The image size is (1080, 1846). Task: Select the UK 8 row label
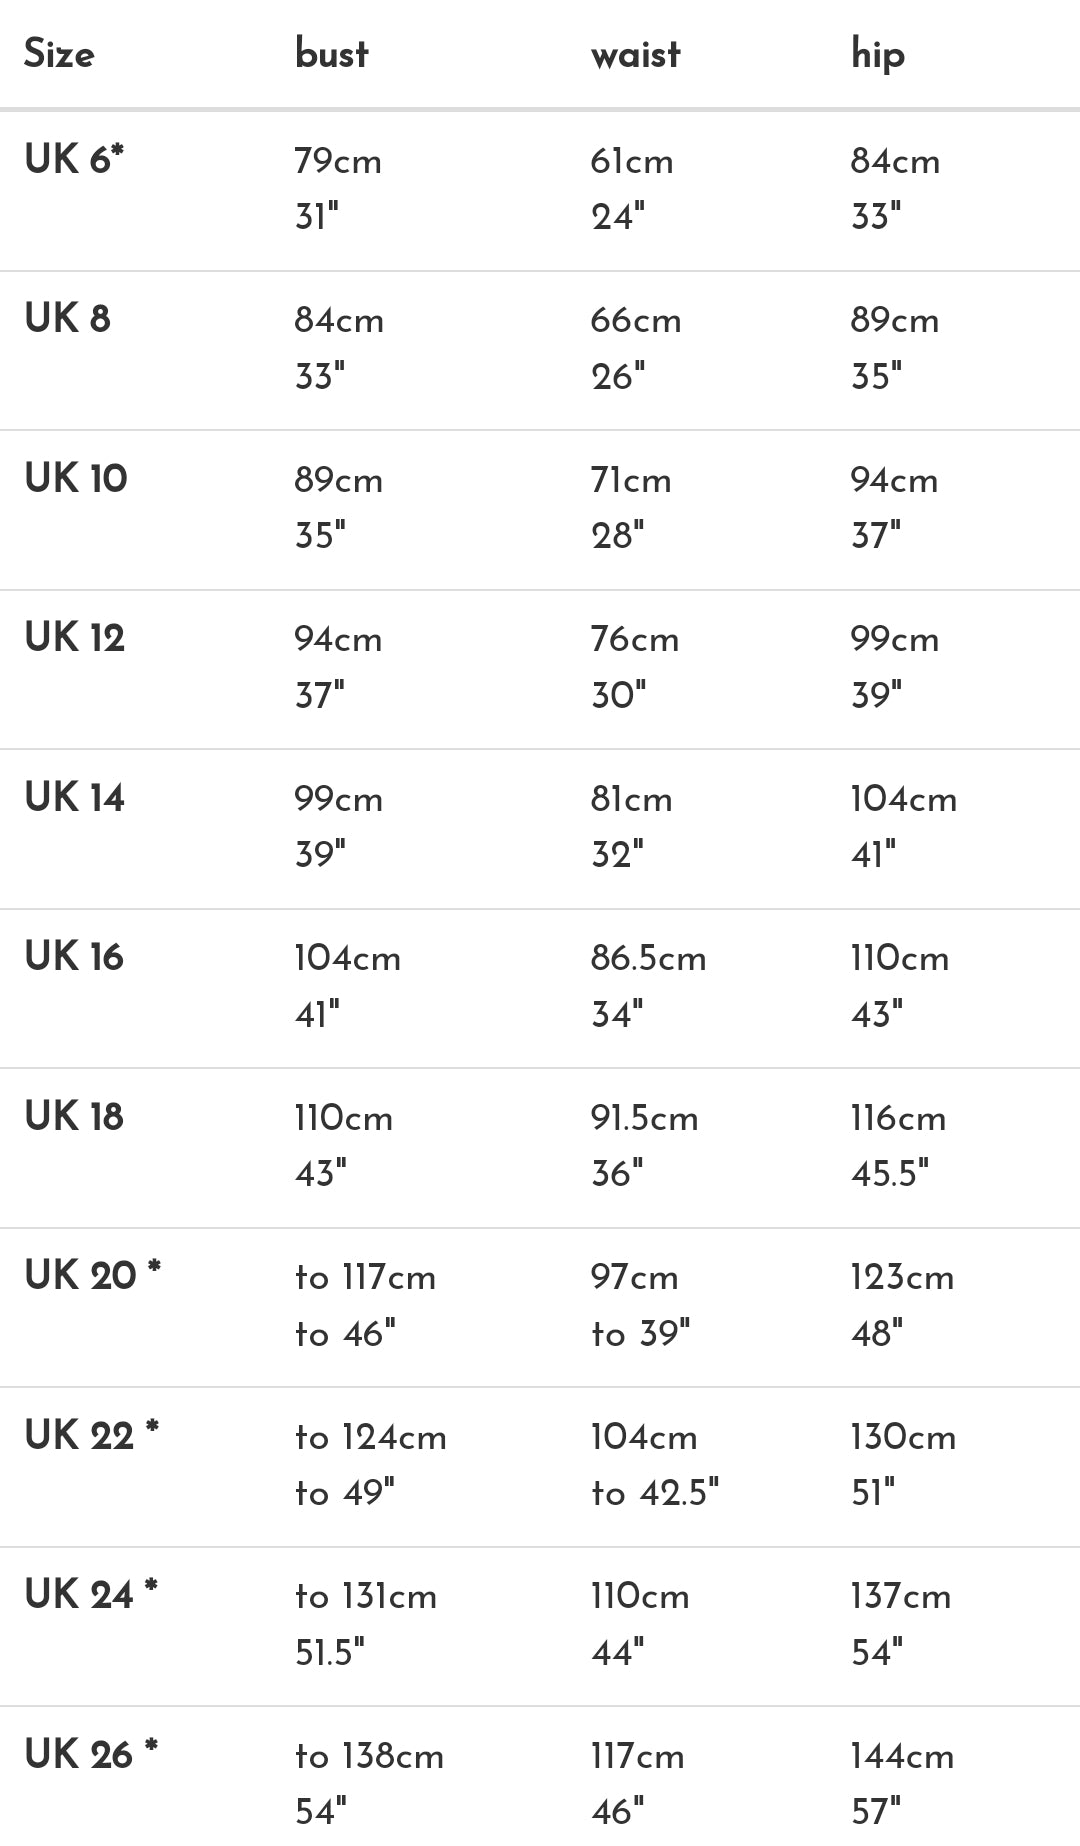(x=67, y=319)
